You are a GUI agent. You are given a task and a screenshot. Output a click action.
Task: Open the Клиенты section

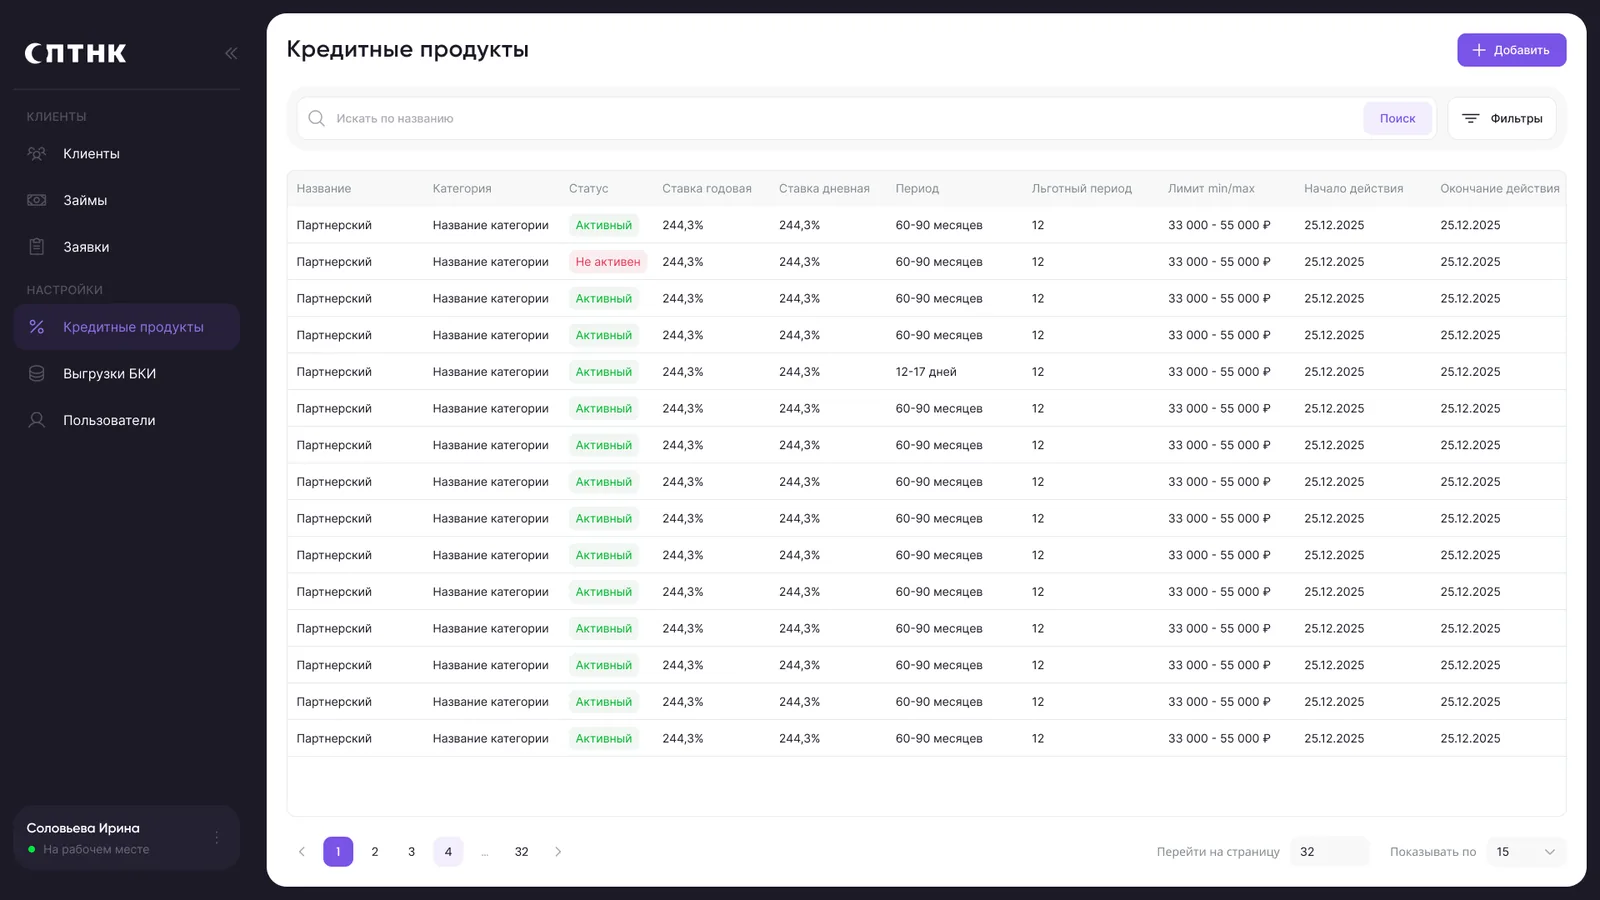coord(127,154)
